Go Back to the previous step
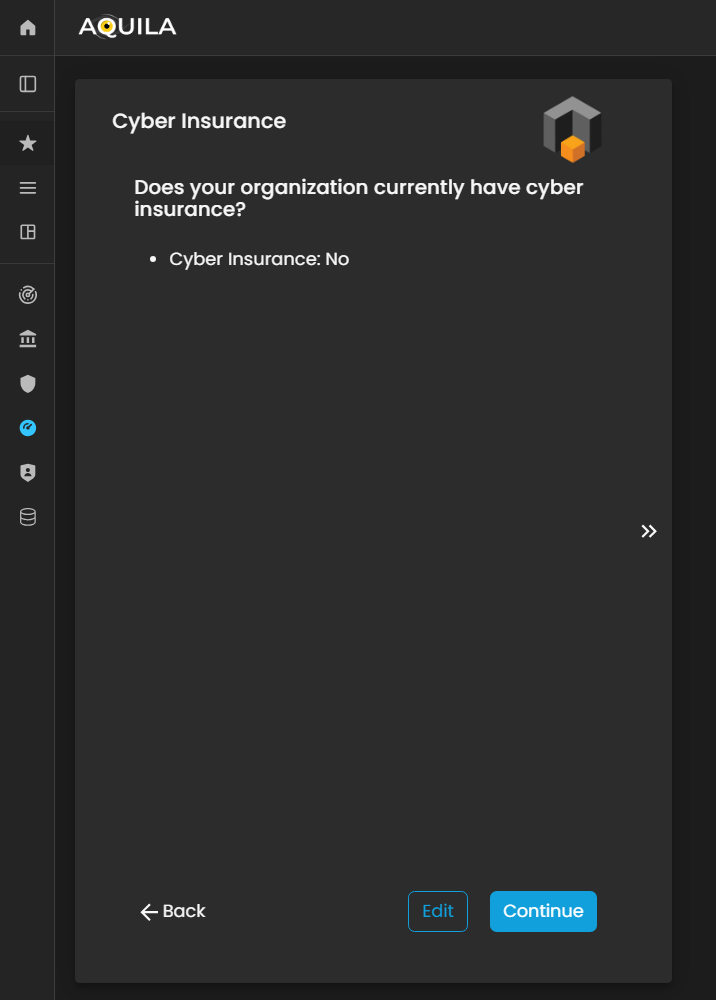The height and width of the screenshot is (1000, 716). click(173, 911)
